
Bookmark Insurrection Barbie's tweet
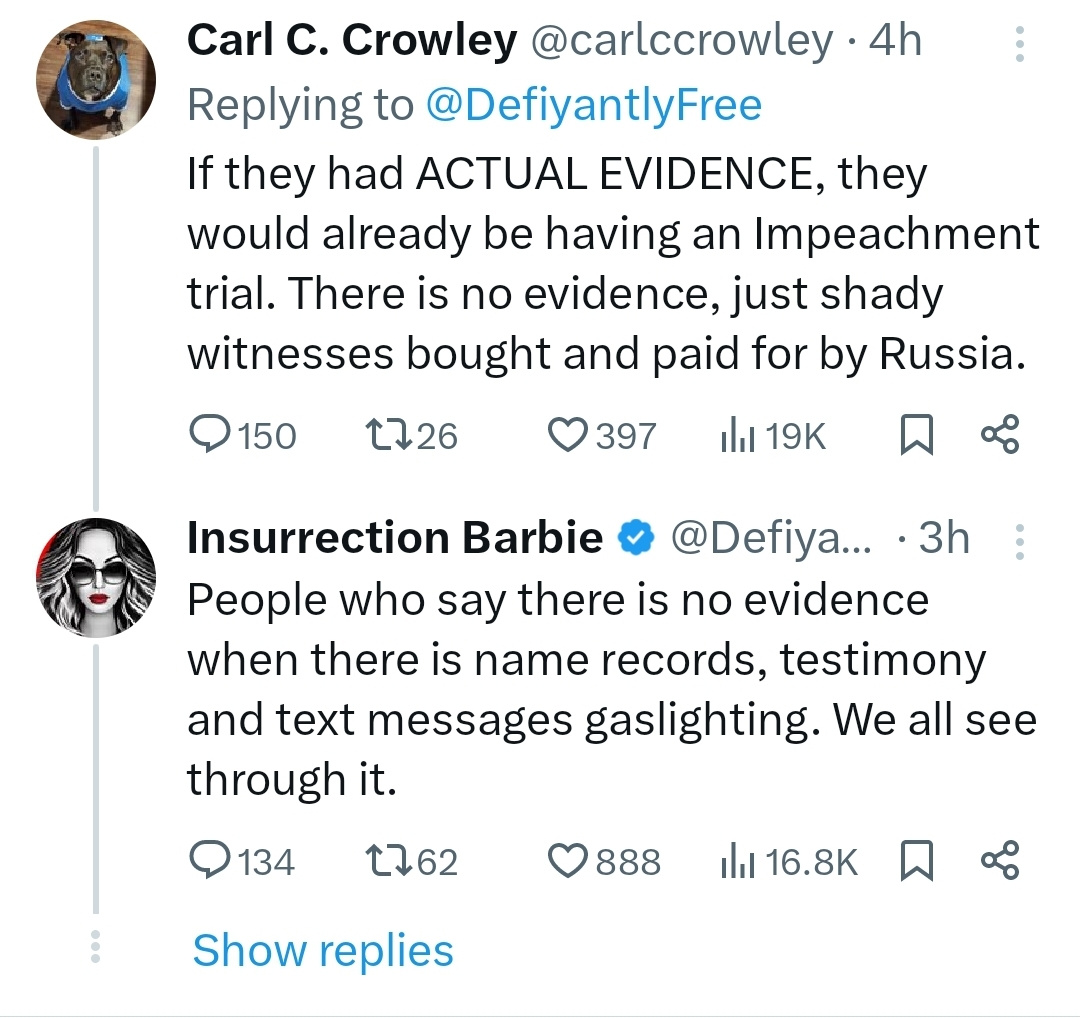pyautogui.click(x=917, y=861)
